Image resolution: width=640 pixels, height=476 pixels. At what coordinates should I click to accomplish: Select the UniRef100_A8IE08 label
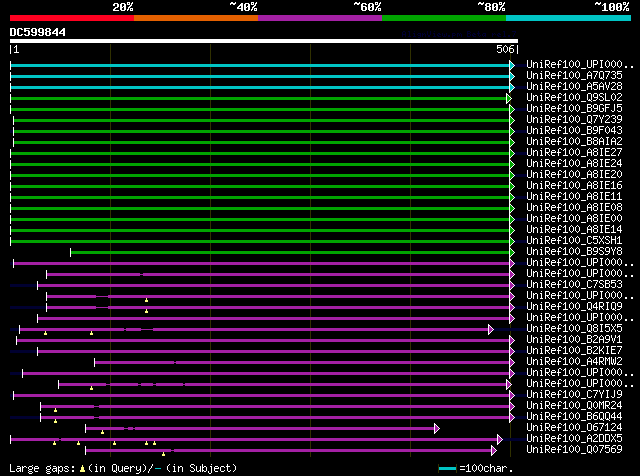tap(574, 208)
